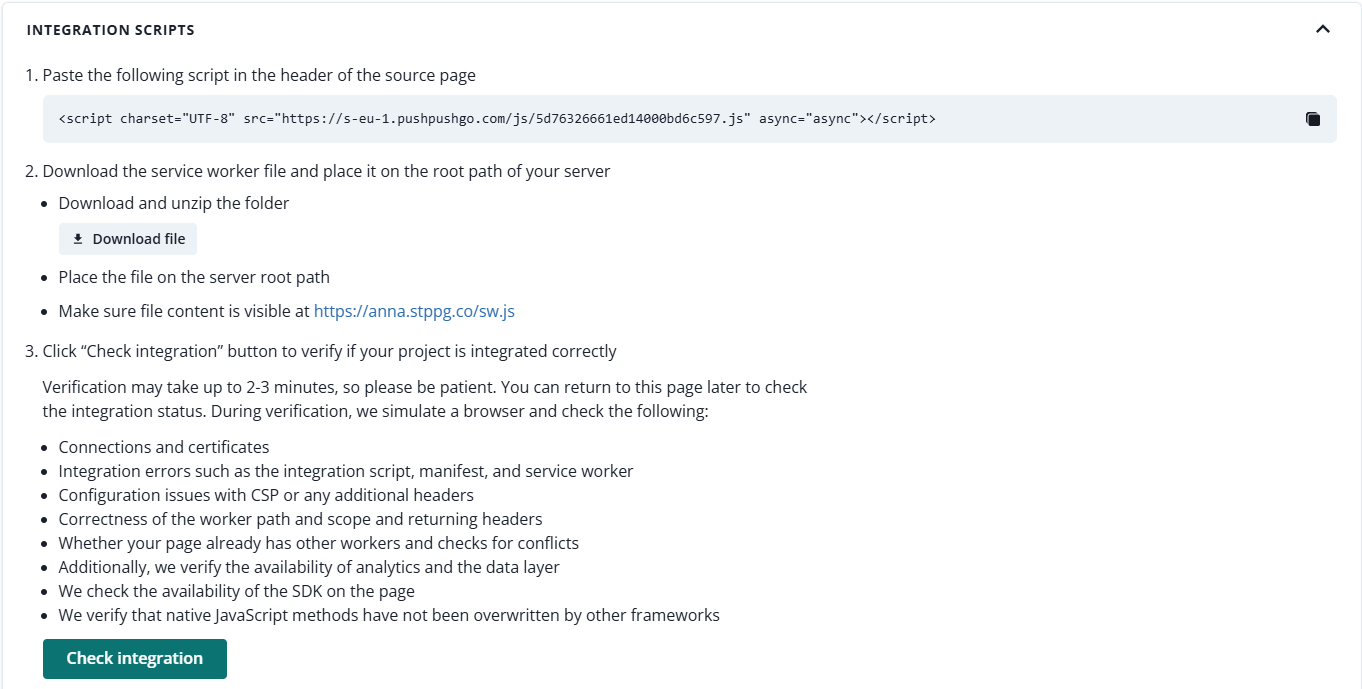Image resolution: width=1362 pixels, height=689 pixels.
Task: Click the SDK availability bullet
Action: (237, 591)
